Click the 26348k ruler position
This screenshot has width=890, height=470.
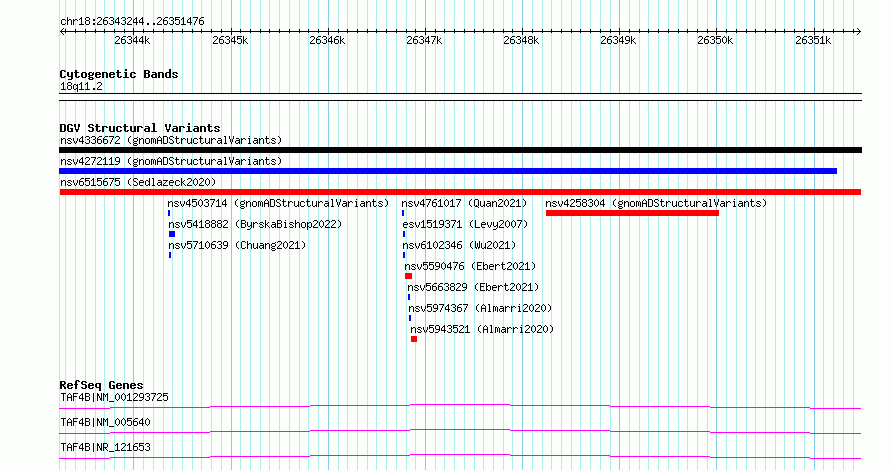pos(521,40)
